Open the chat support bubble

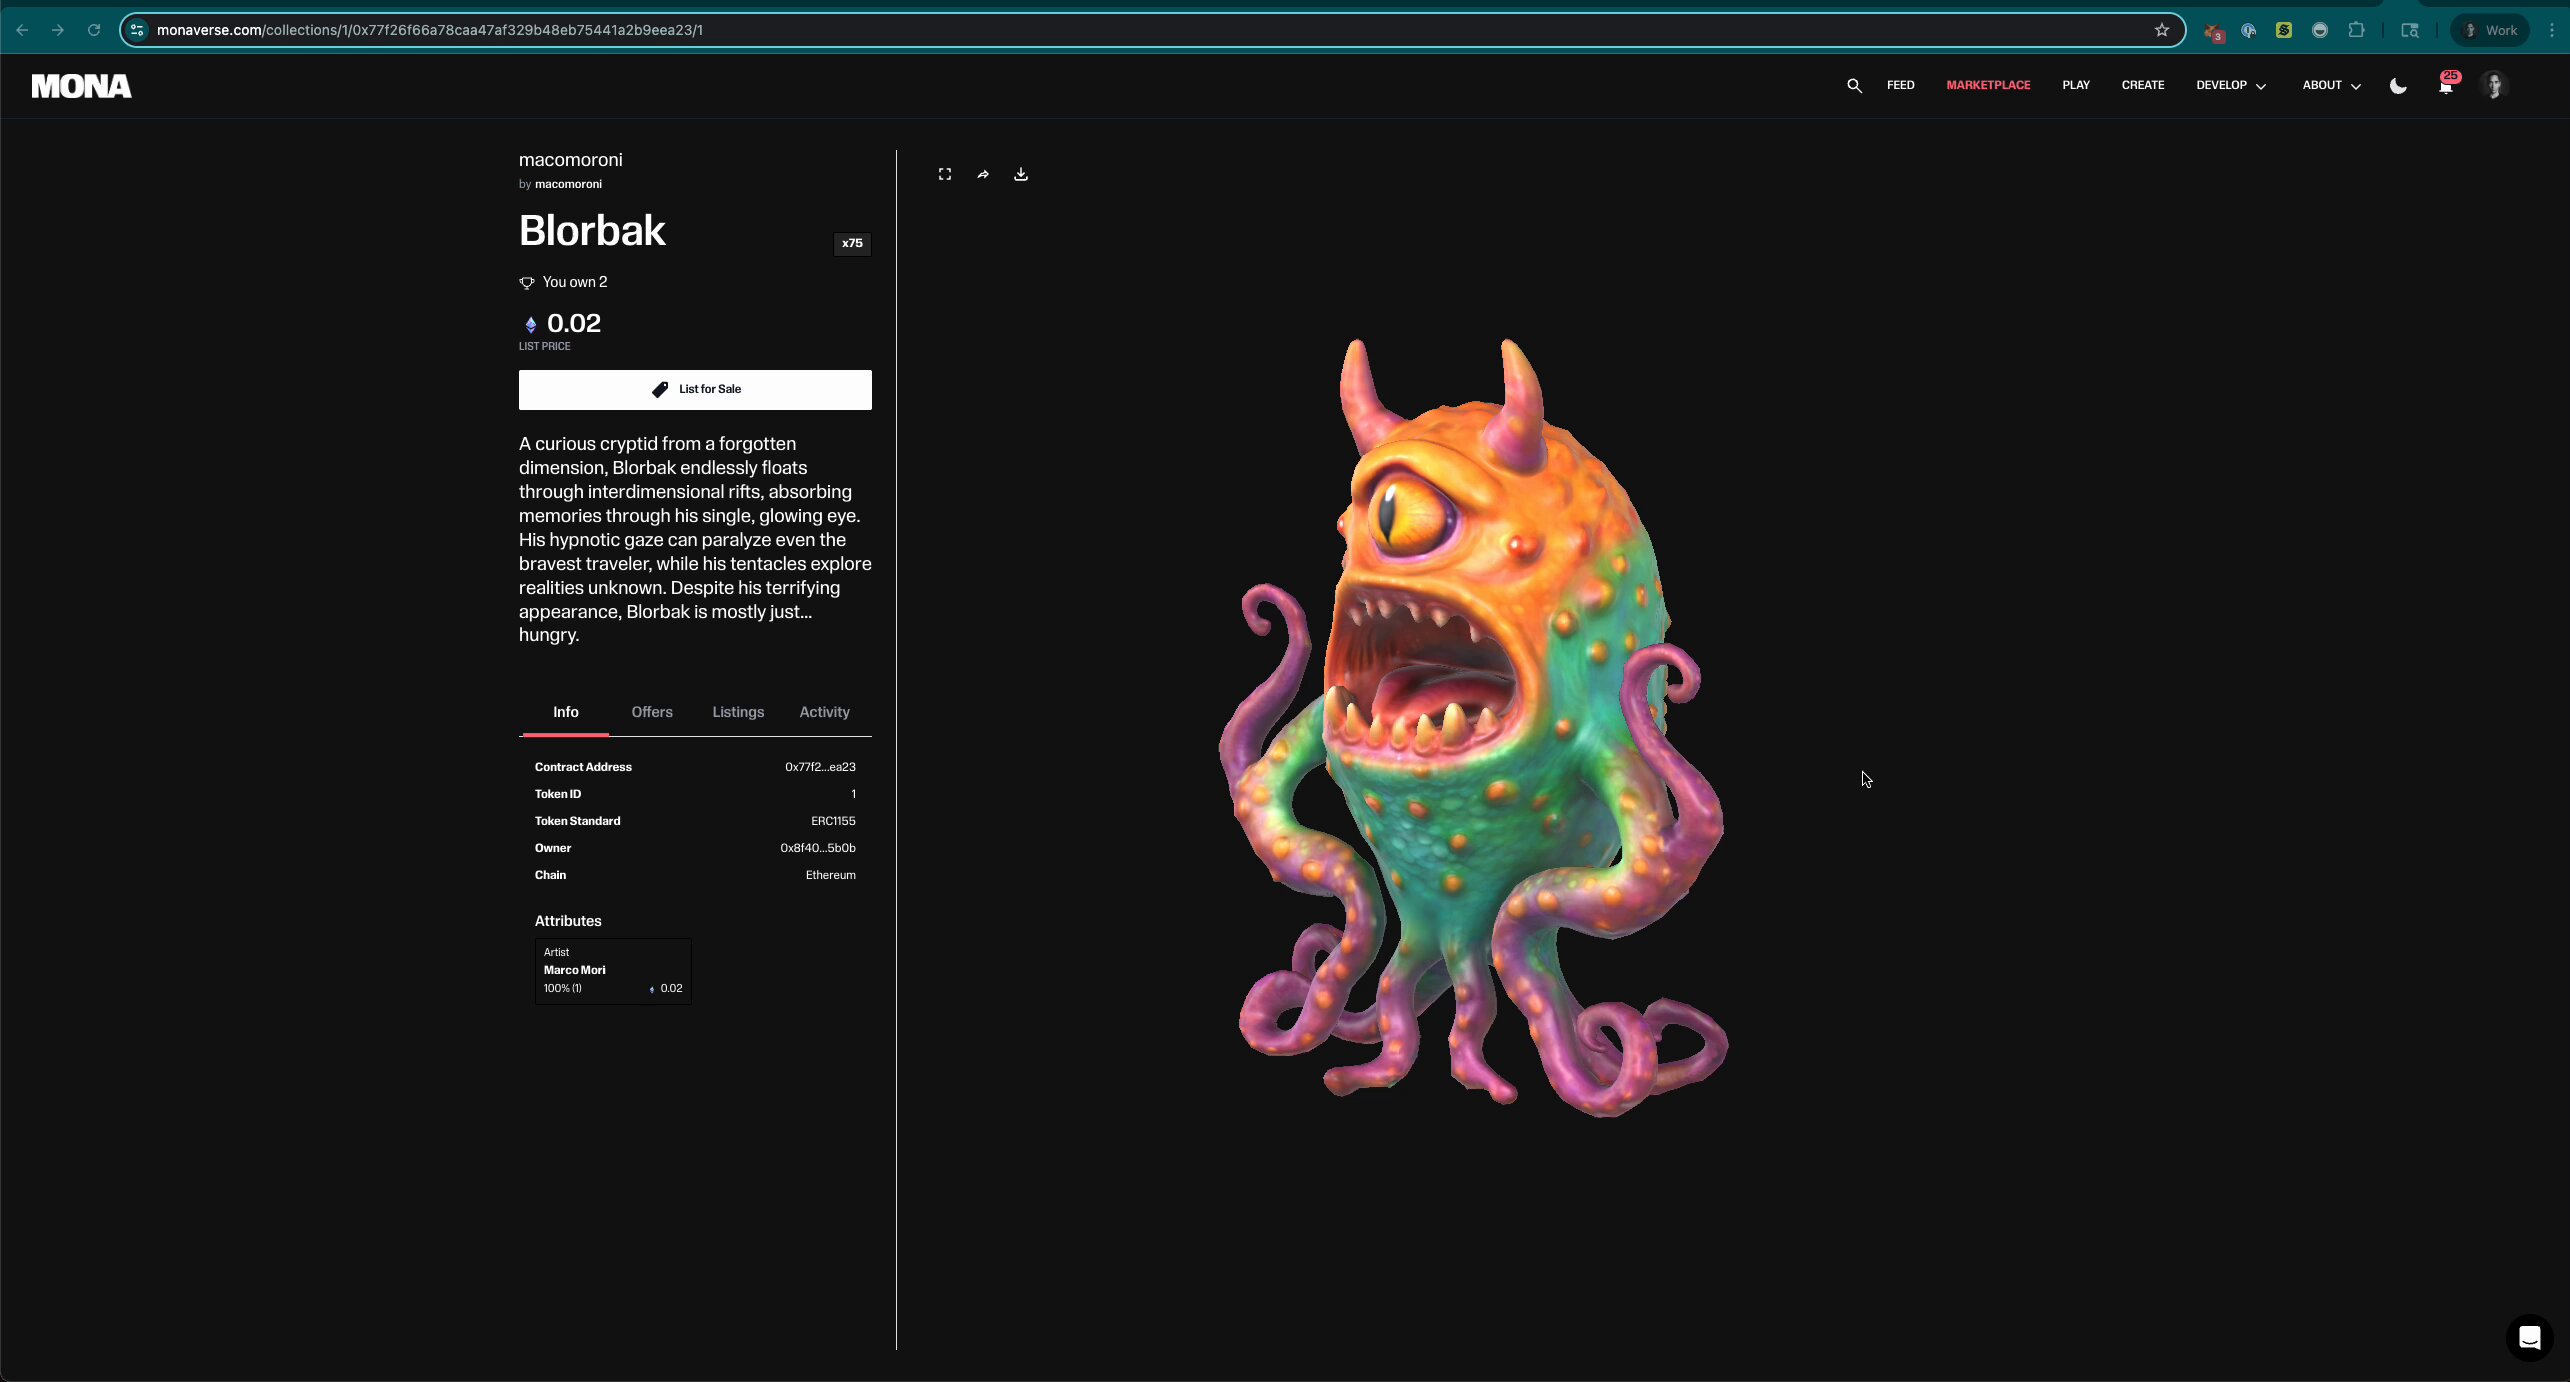pos(2529,1337)
